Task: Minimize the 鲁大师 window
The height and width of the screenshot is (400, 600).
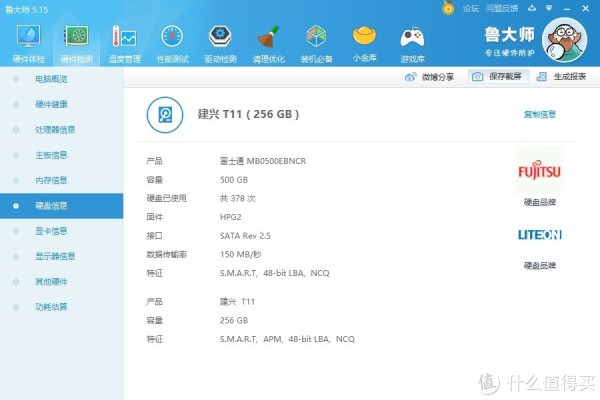Action: point(567,8)
